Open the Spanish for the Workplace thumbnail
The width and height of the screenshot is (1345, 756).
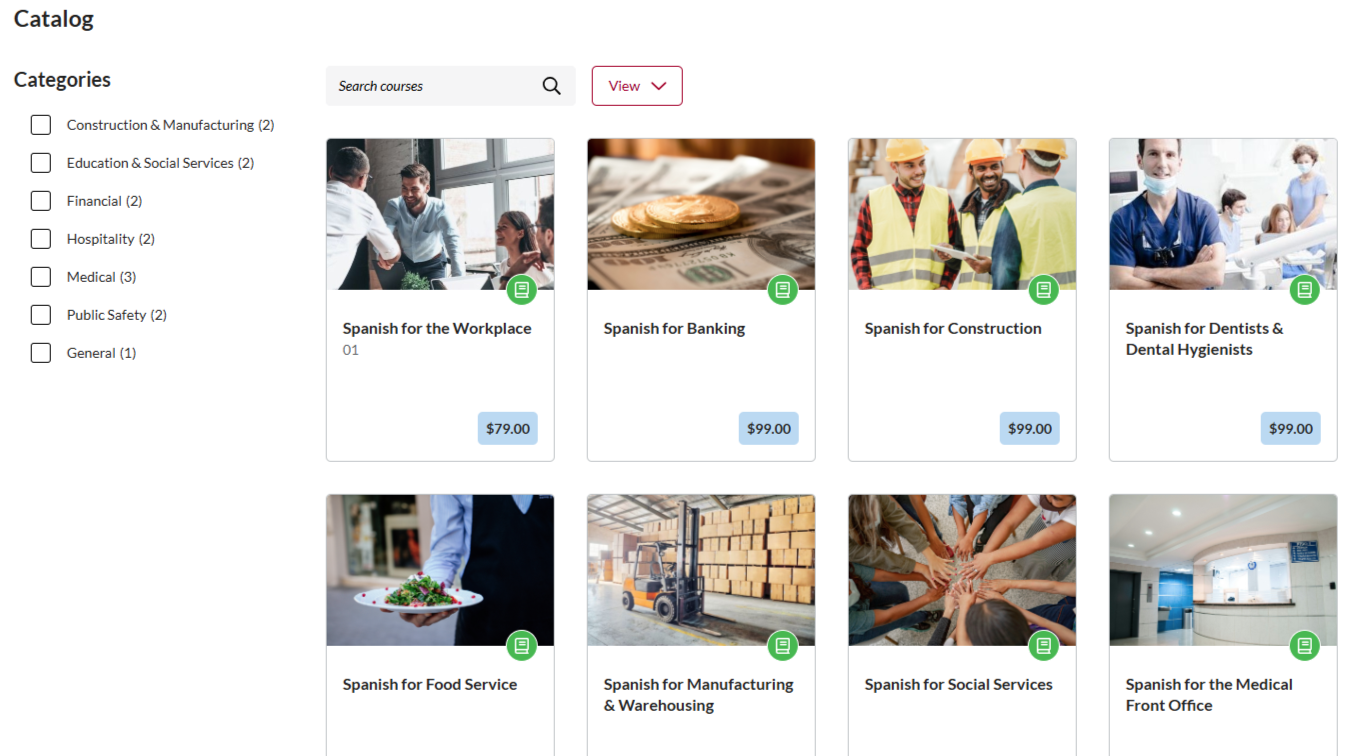pyautogui.click(x=440, y=214)
